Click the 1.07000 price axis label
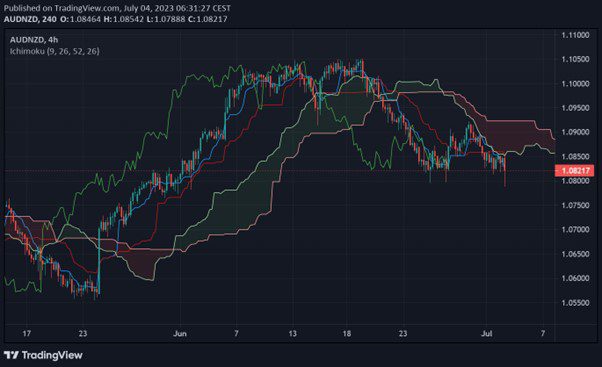The width and height of the screenshot is (602, 367). pos(575,230)
